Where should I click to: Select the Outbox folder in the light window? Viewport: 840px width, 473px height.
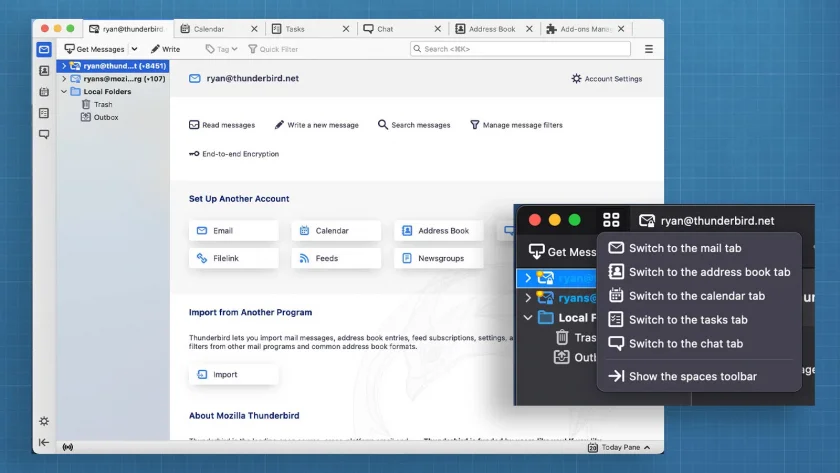100,117
